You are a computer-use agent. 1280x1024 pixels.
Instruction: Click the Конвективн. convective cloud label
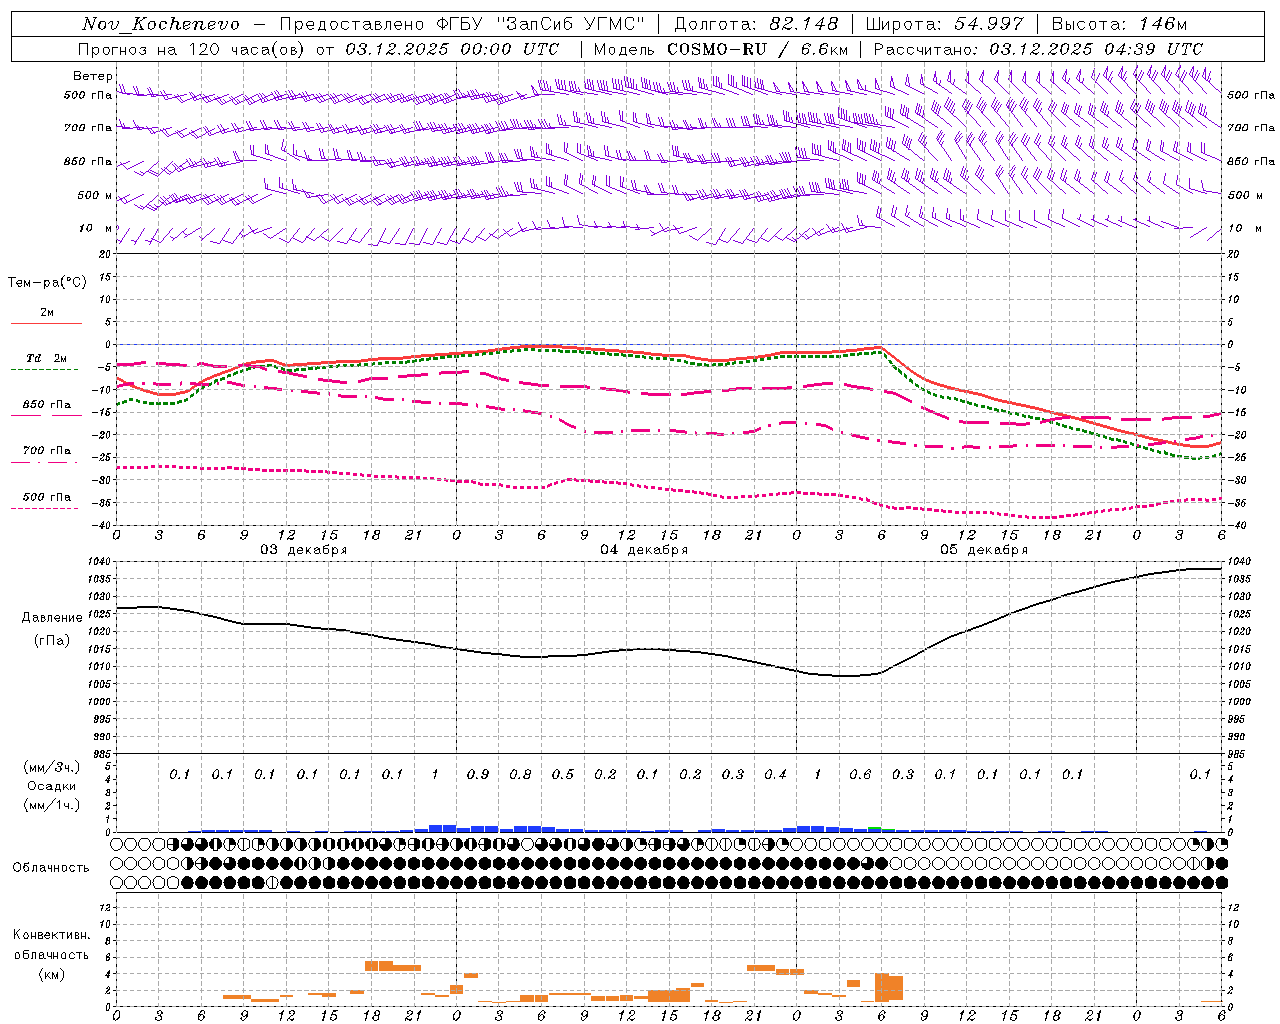51,935
